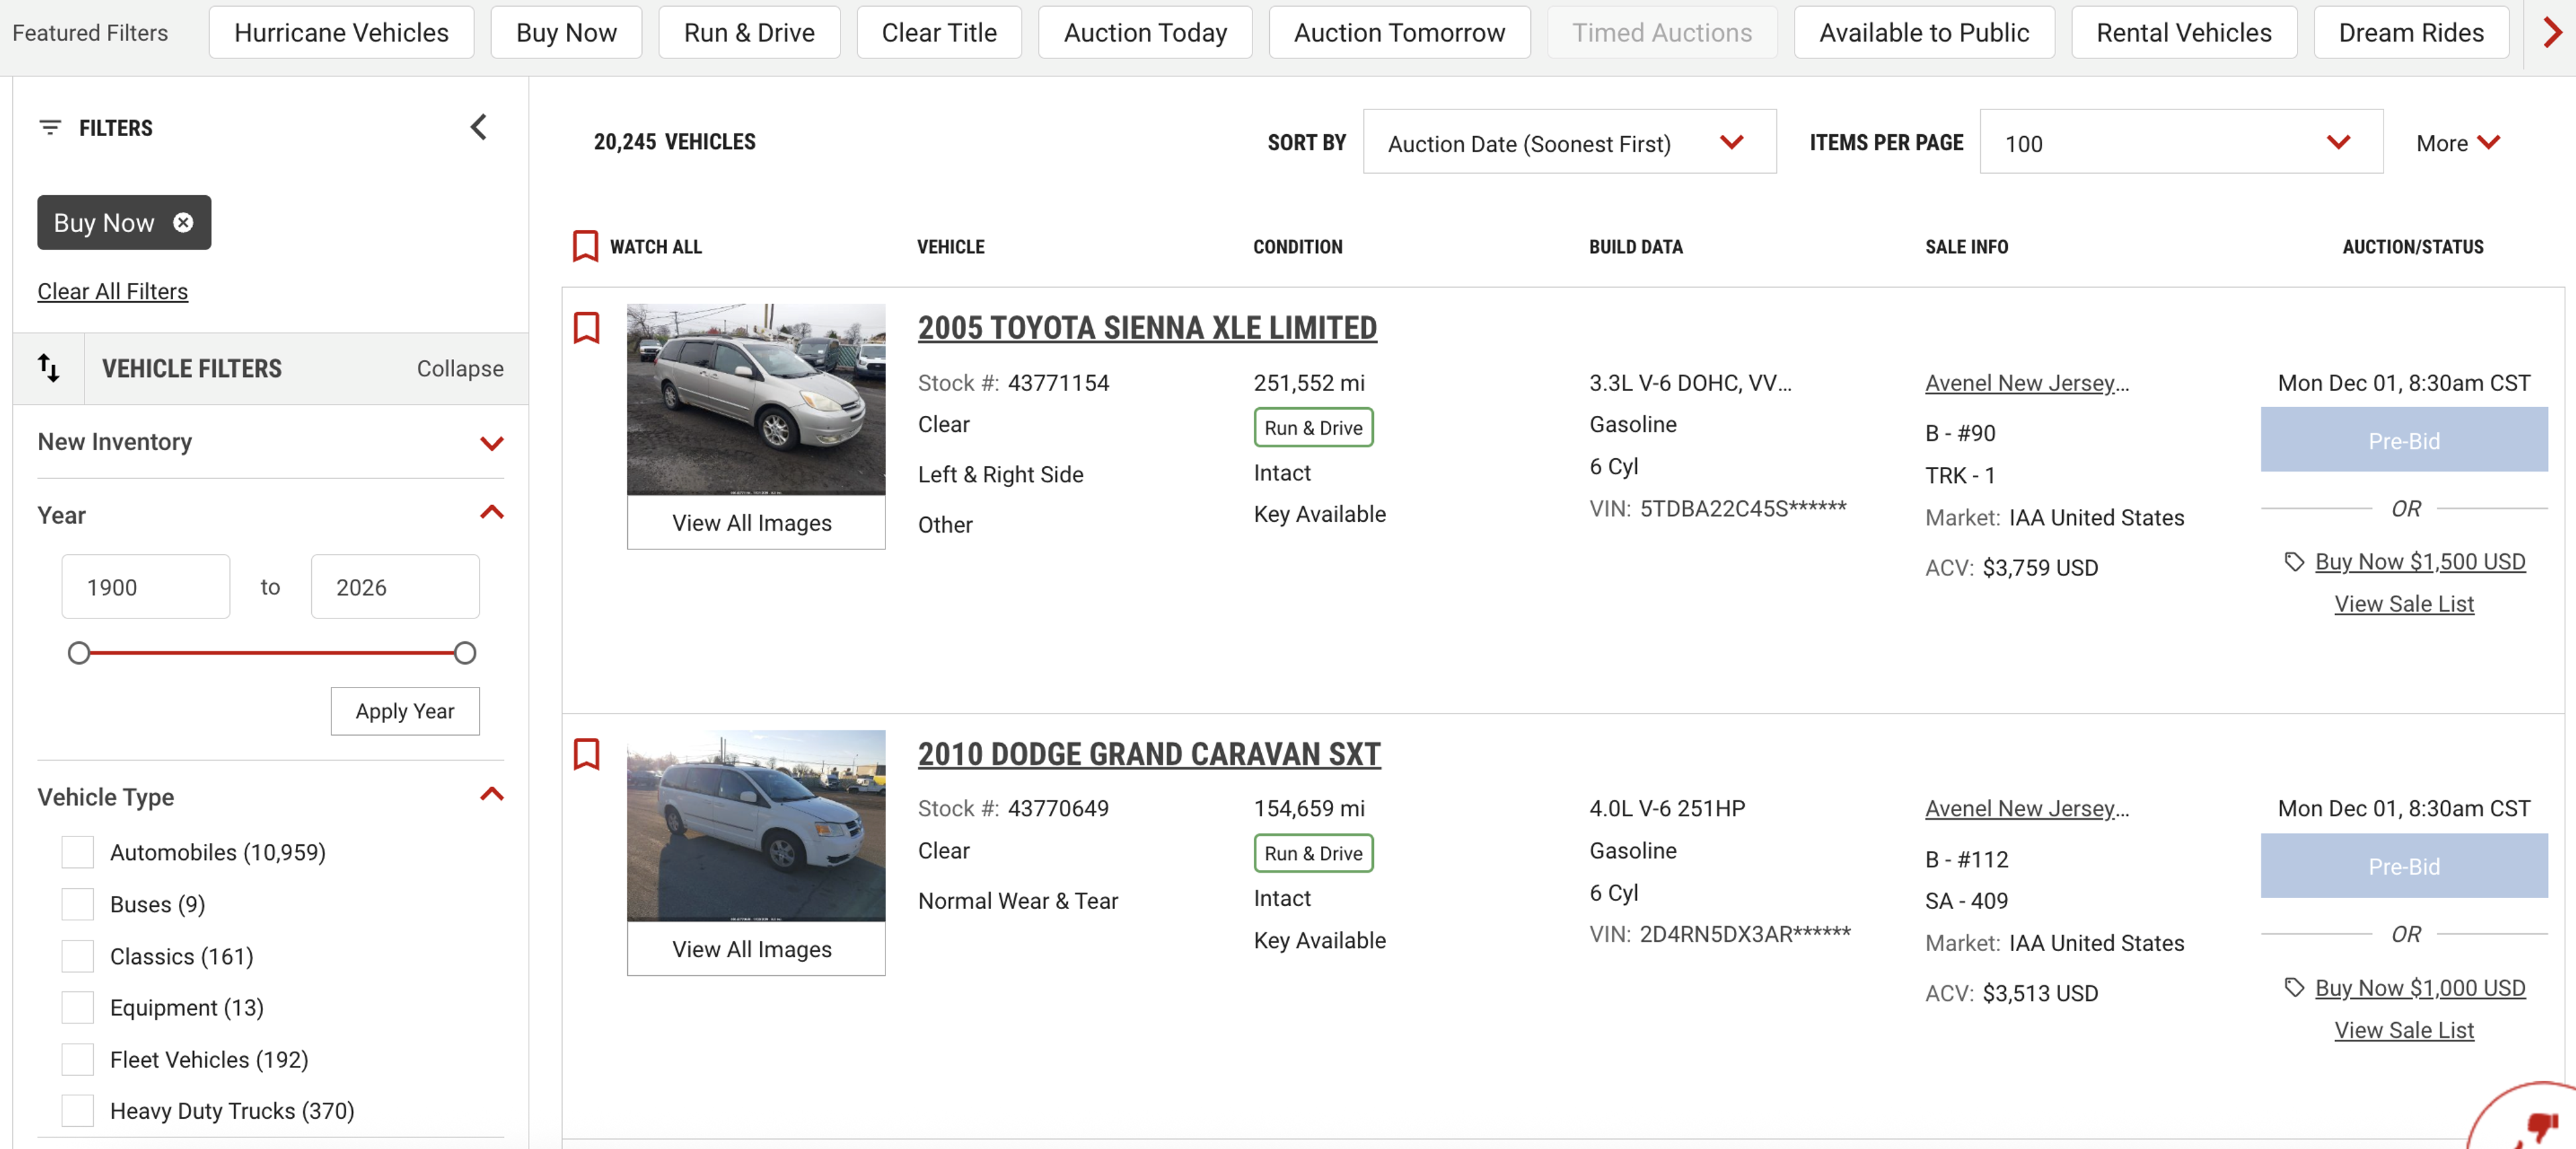Screen dimensions: 2576x1149
Task: Check the Fleet Vehicles vehicle type
Action: coord(77,1059)
